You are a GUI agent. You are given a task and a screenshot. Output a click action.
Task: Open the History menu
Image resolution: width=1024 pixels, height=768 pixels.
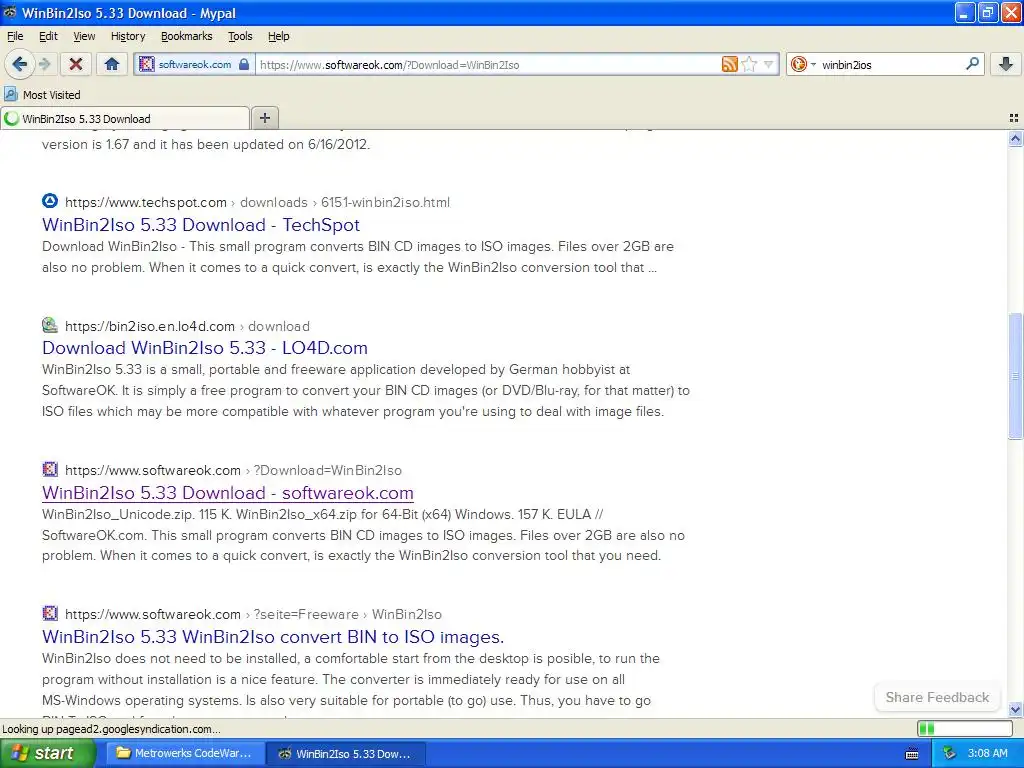128,37
